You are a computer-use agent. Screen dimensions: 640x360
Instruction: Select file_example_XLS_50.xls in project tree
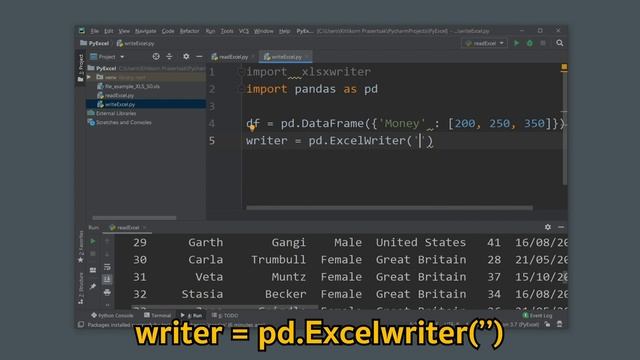point(132,86)
